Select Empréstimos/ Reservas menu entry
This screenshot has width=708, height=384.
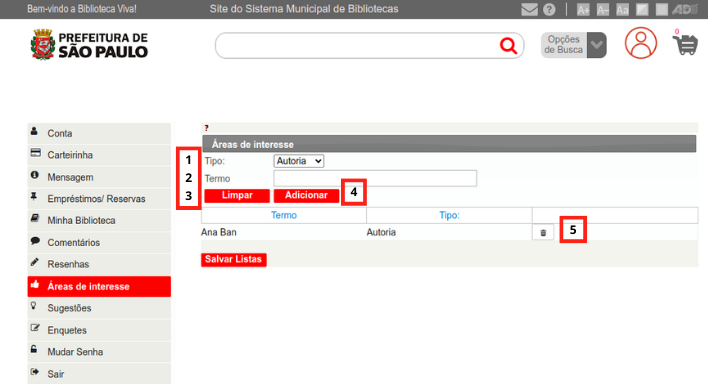[99, 199]
